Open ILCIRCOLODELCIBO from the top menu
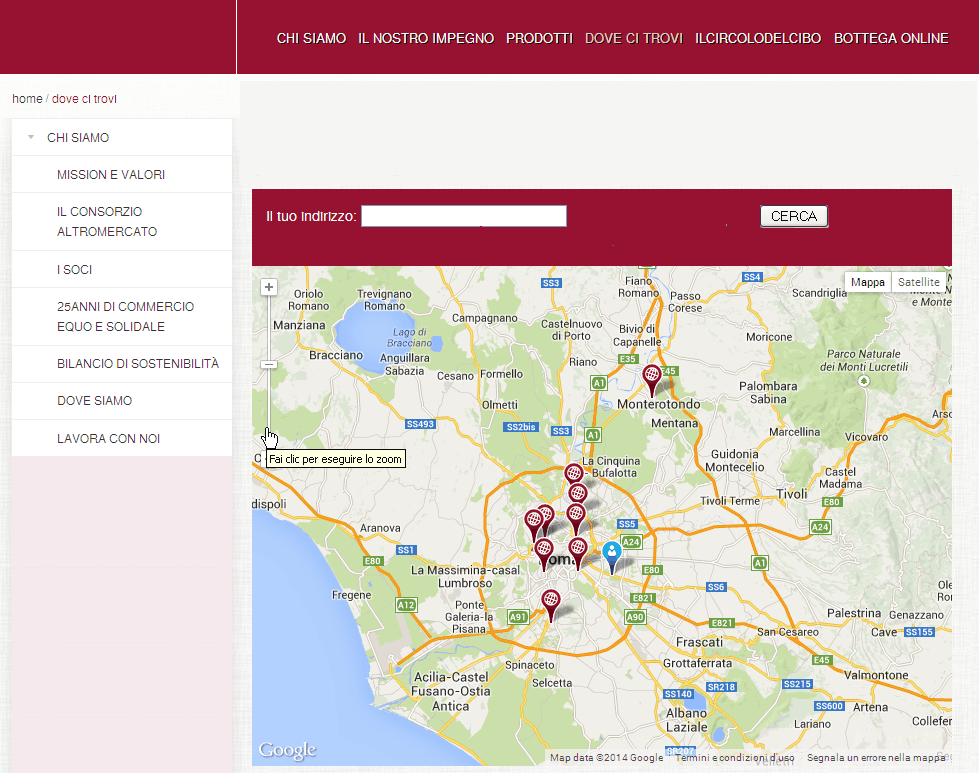Viewport: 979px width, 773px height. pyautogui.click(x=758, y=39)
